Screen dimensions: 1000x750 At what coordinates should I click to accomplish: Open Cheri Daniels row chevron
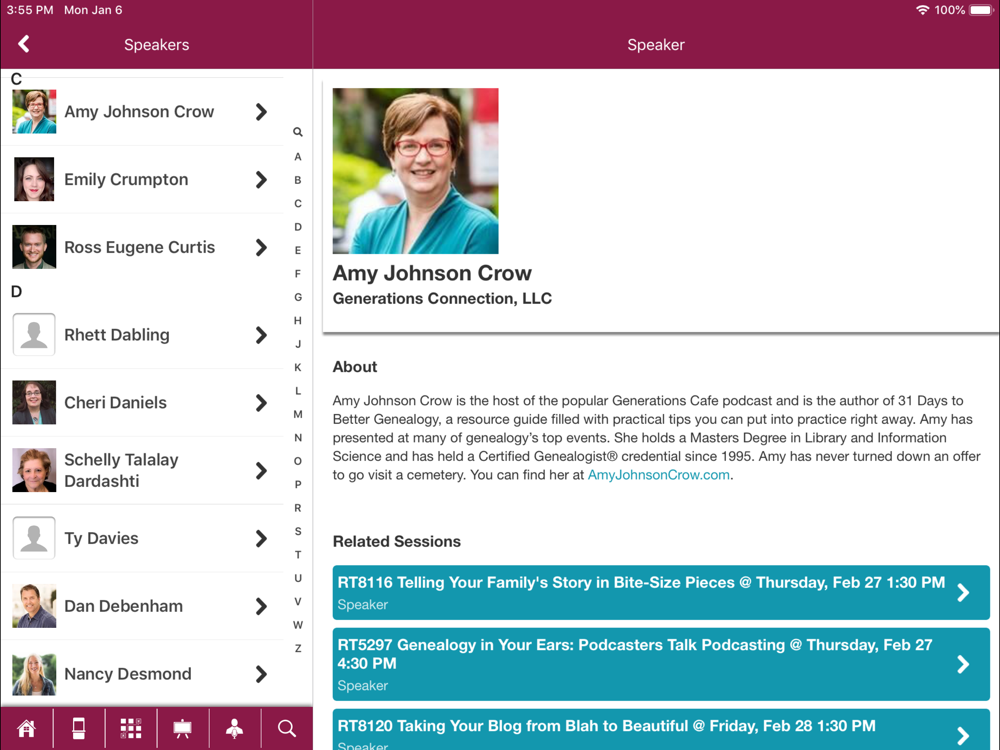tap(261, 402)
